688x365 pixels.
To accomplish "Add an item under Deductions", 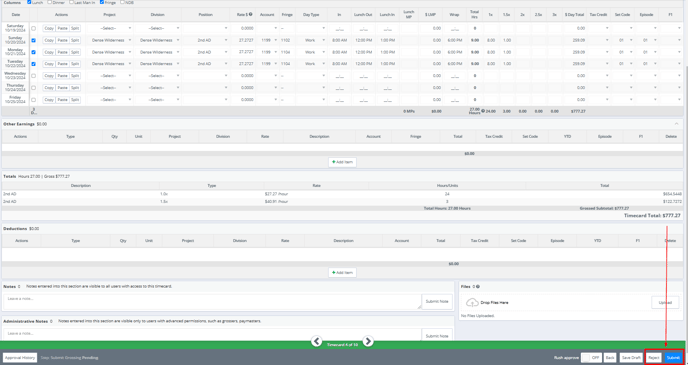I will pyautogui.click(x=342, y=272).
